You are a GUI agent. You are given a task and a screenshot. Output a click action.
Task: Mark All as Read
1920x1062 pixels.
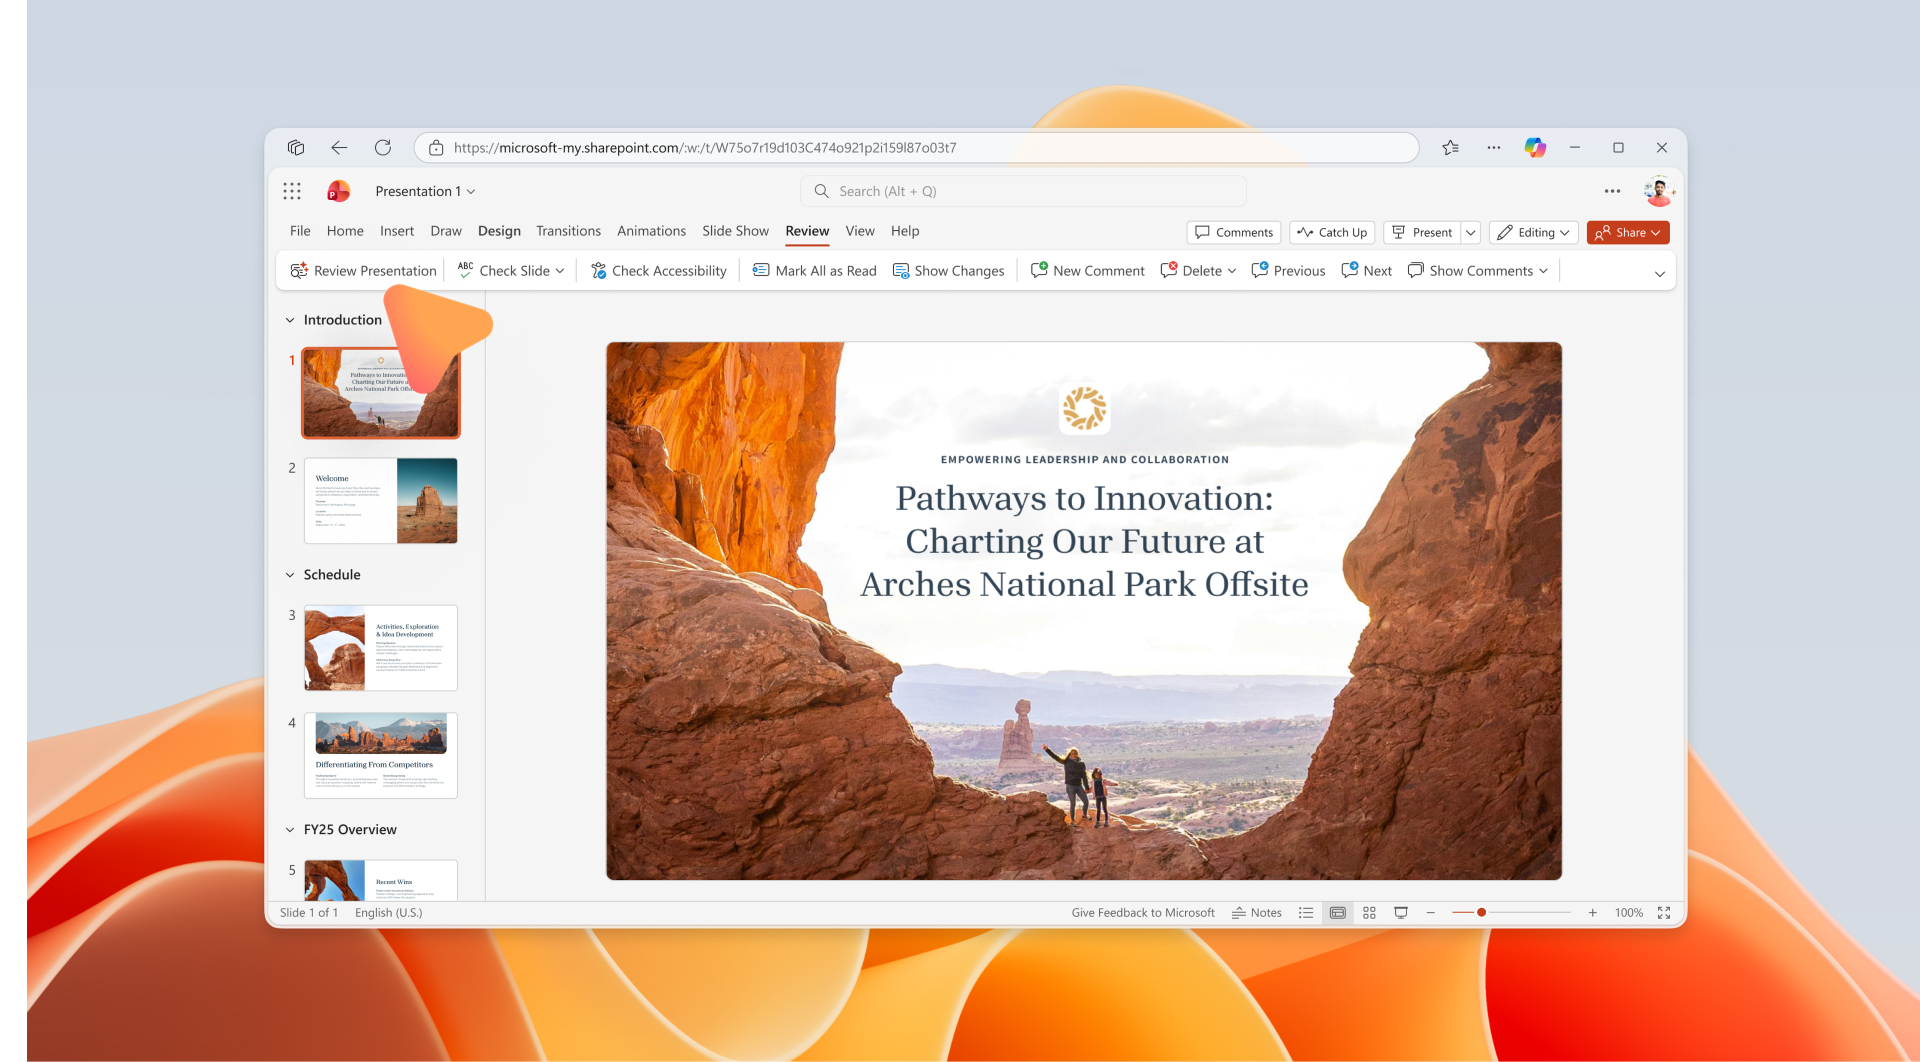814,271
